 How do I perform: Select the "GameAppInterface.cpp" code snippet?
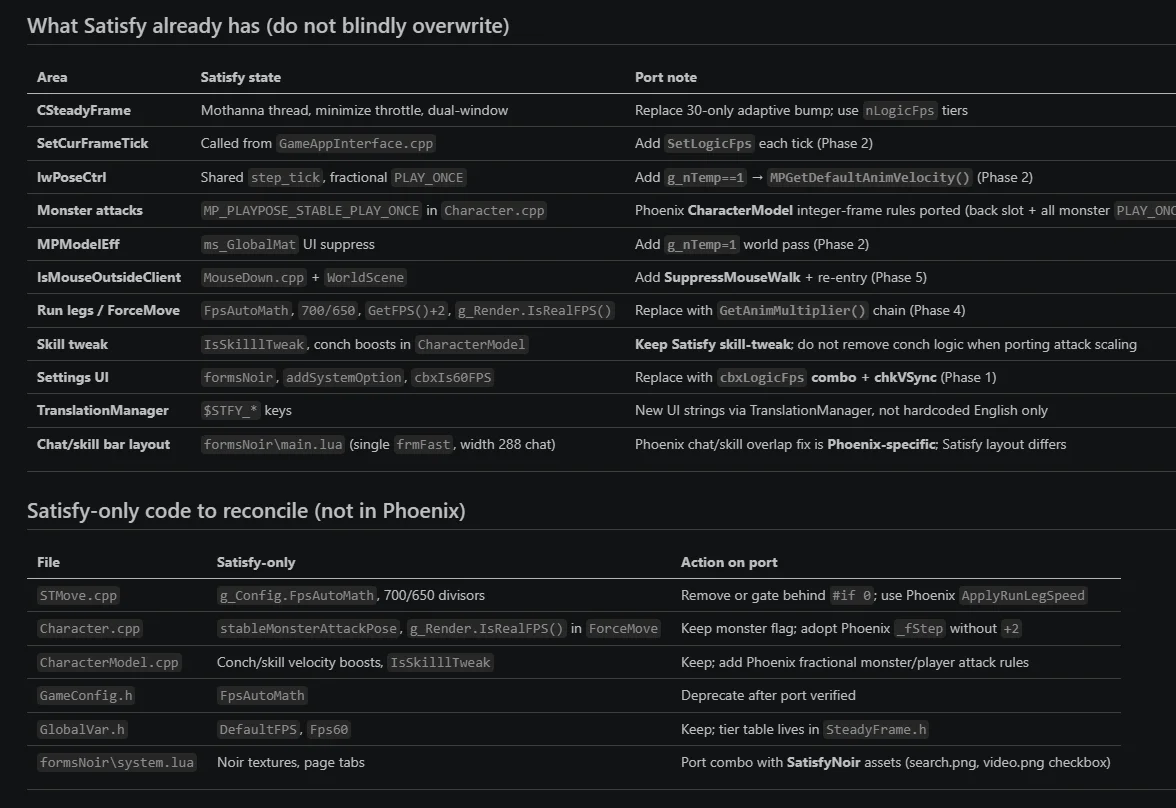(356, 143)
